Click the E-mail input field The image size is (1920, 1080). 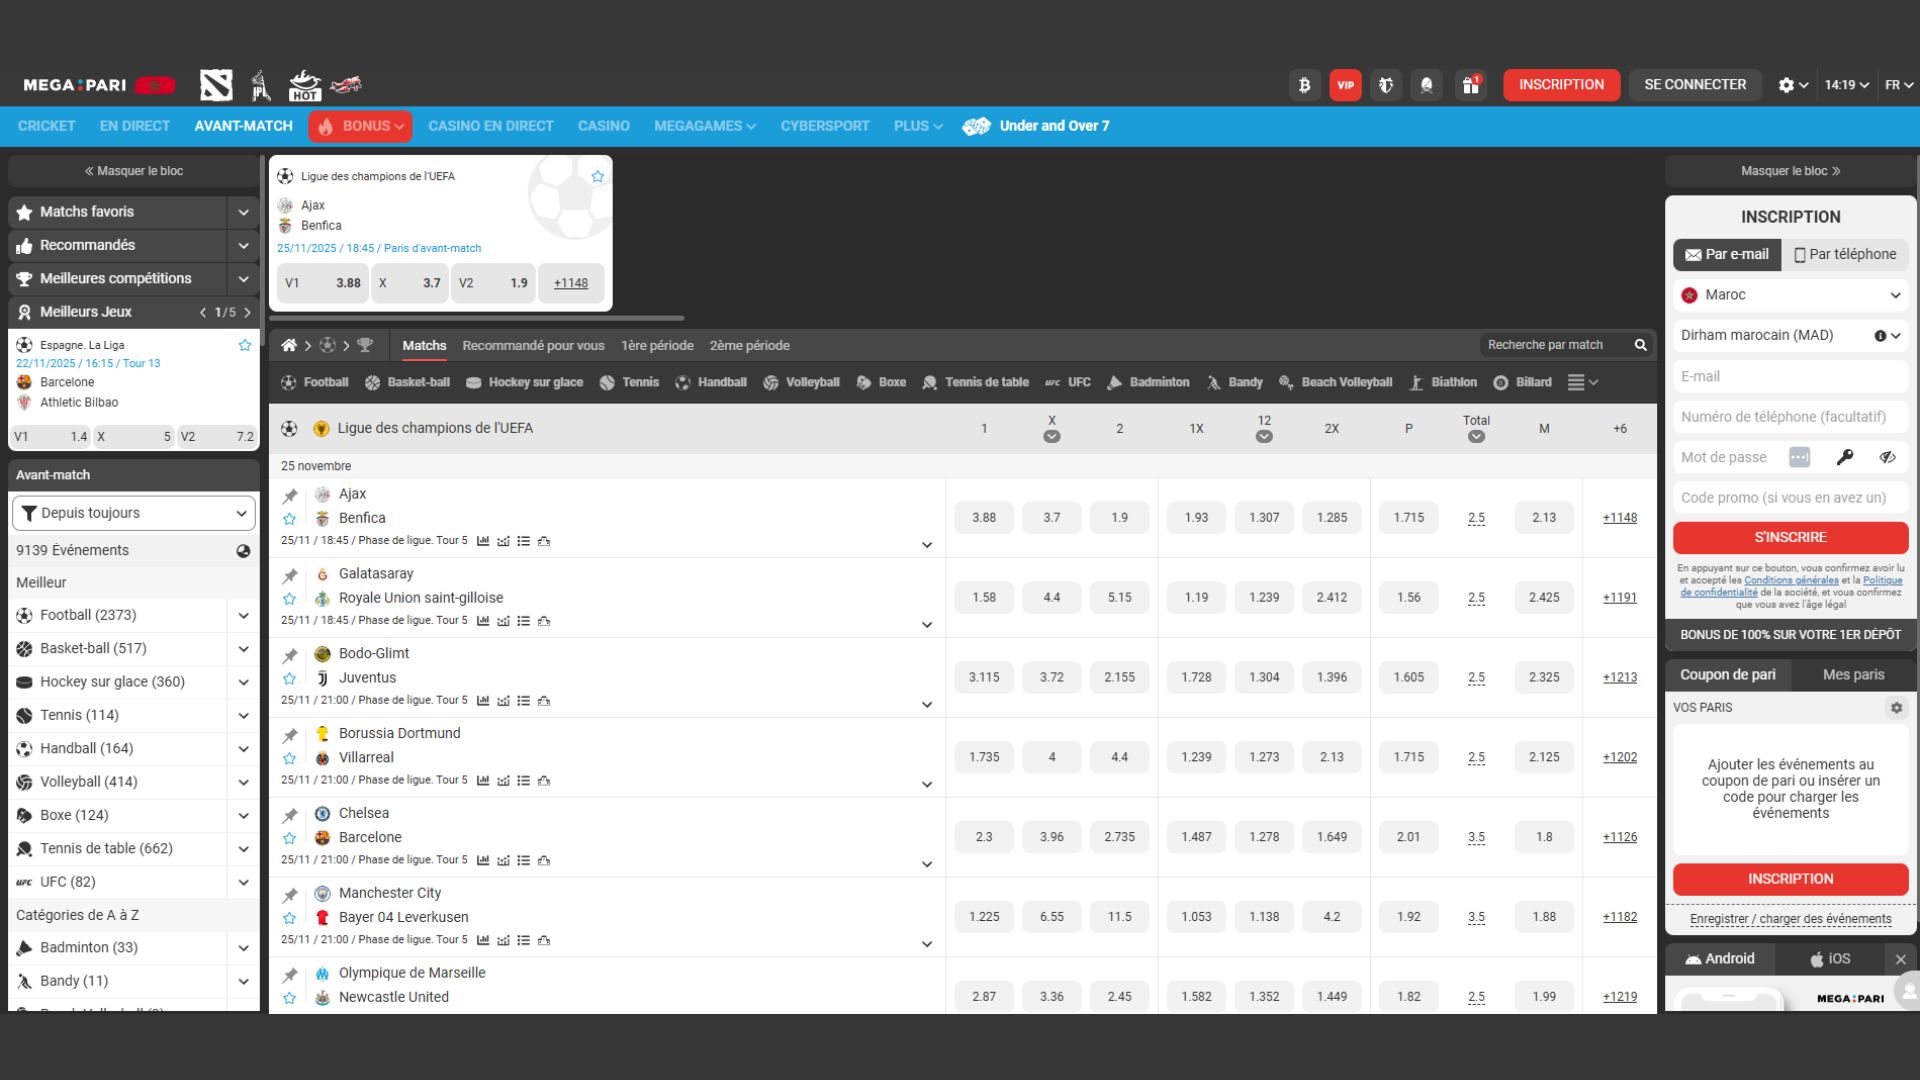1790,376
